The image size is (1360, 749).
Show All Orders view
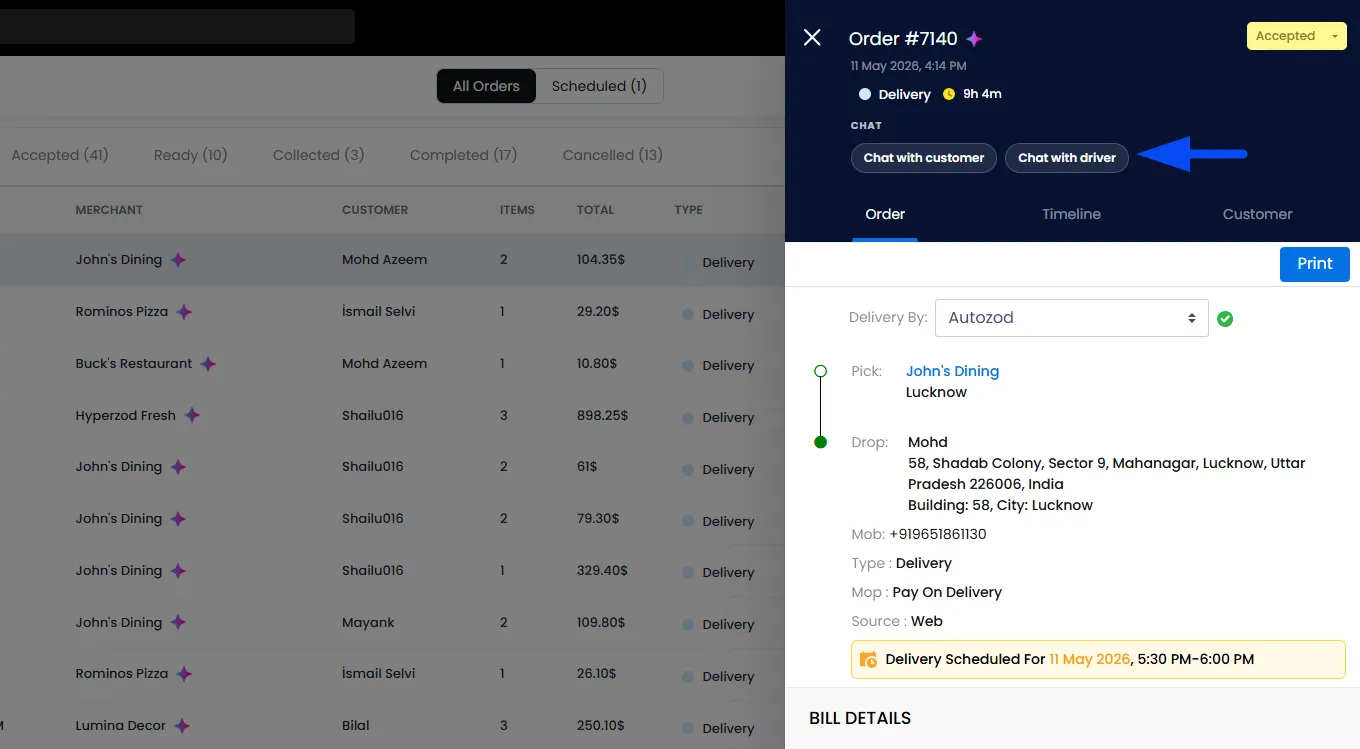click(486, 86)
